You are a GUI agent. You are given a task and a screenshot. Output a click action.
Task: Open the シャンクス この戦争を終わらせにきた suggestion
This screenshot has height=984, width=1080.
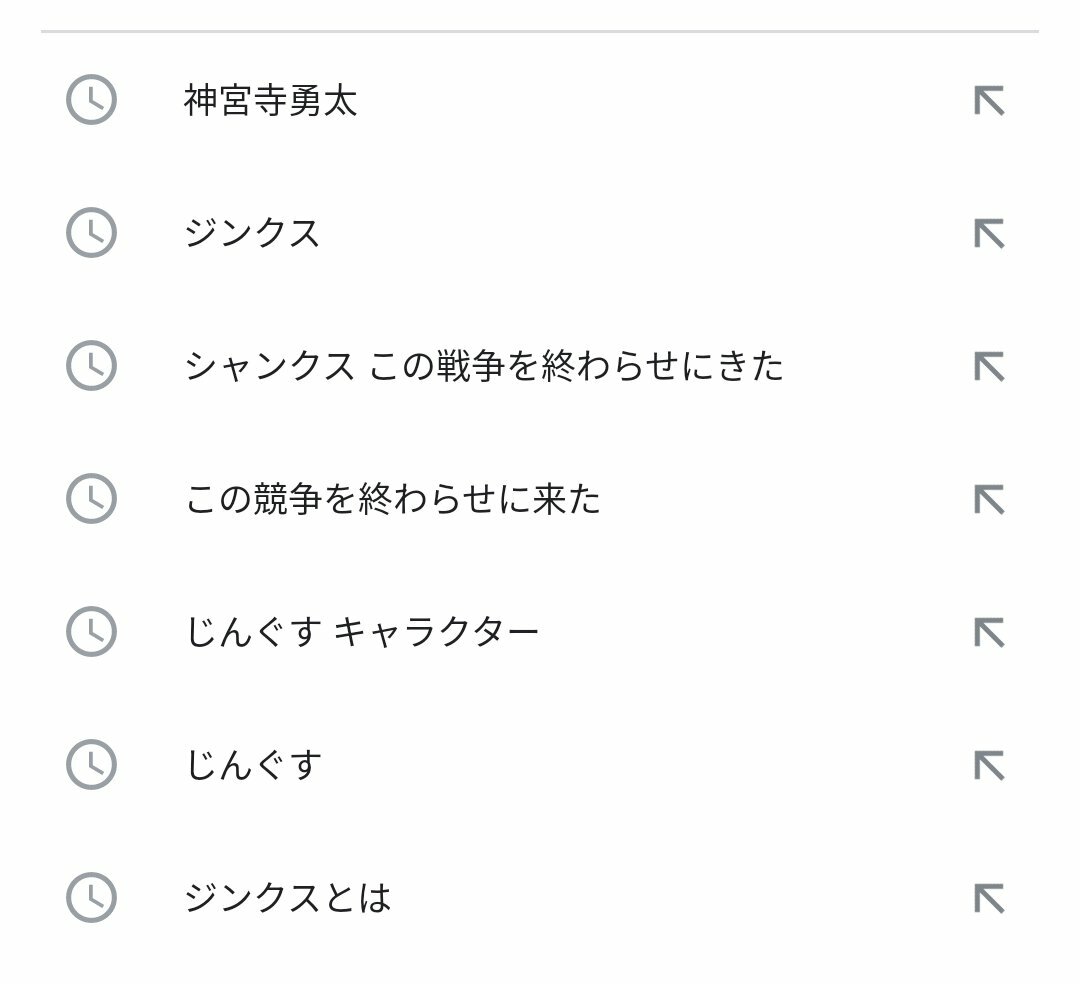(484, 366)
